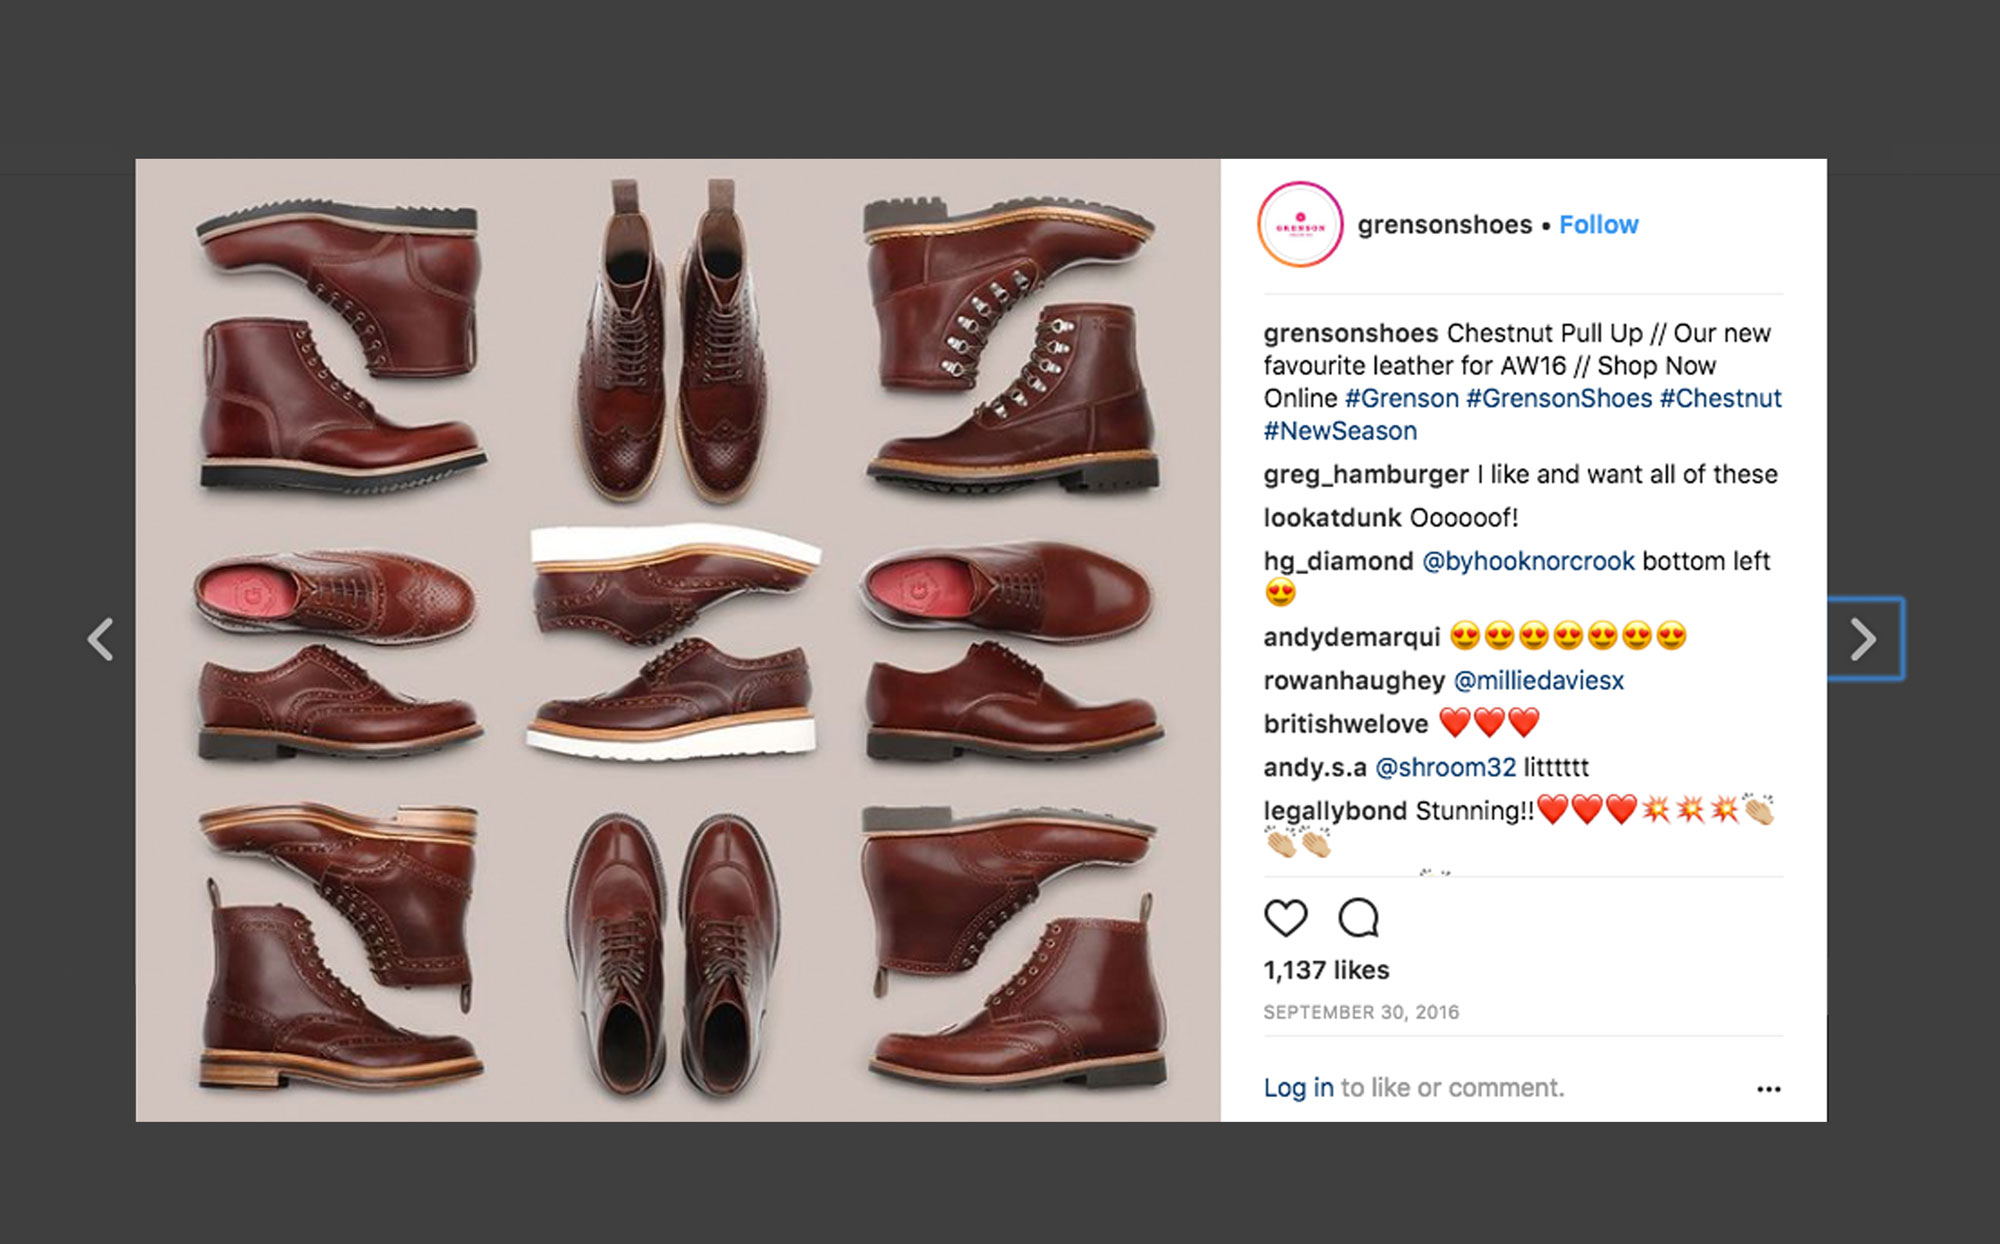Open the #Chestnut hashtag link

[x=1720, y=398]
